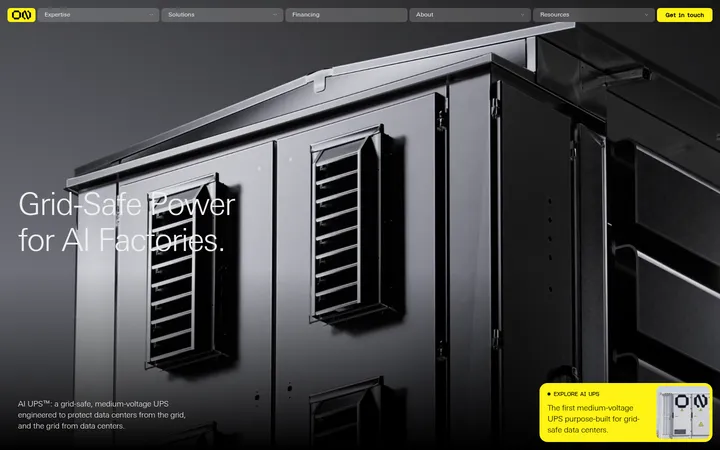The width and height of the screenshot is (720, 450).
Task: Click the AI UPS description paragraph
Action: pyautogui.click(x=101, y=415)
